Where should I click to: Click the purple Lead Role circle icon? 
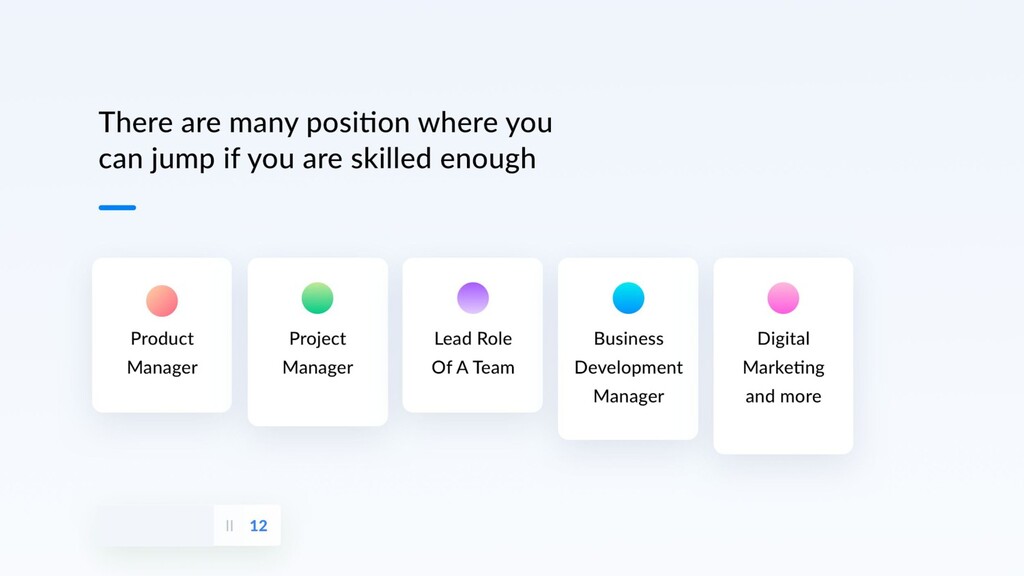pyautogui.click(x=473, y=298)
